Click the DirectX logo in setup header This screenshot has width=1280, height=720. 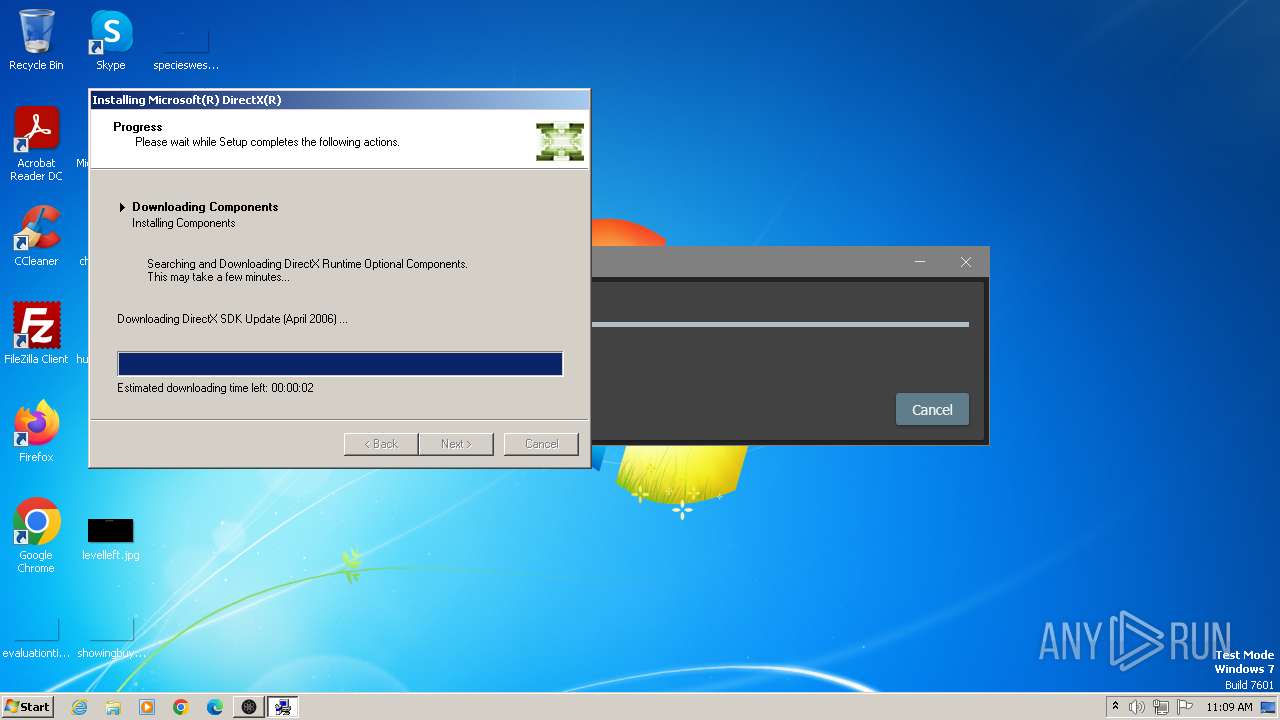pos(560,141)
